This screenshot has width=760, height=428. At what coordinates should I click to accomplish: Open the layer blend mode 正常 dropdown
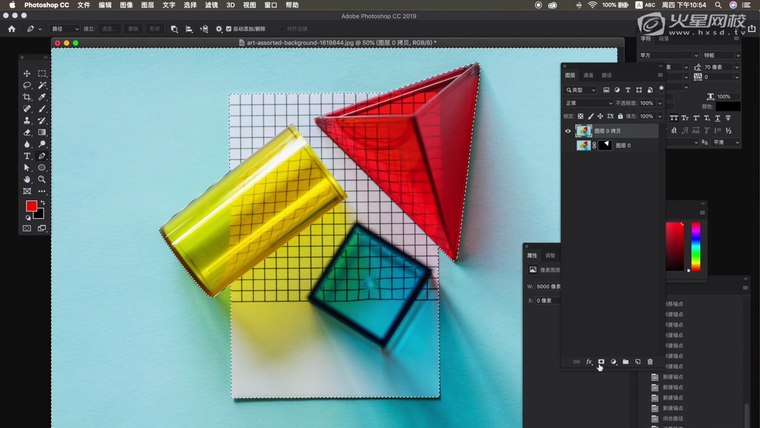[x=588, y=103]
